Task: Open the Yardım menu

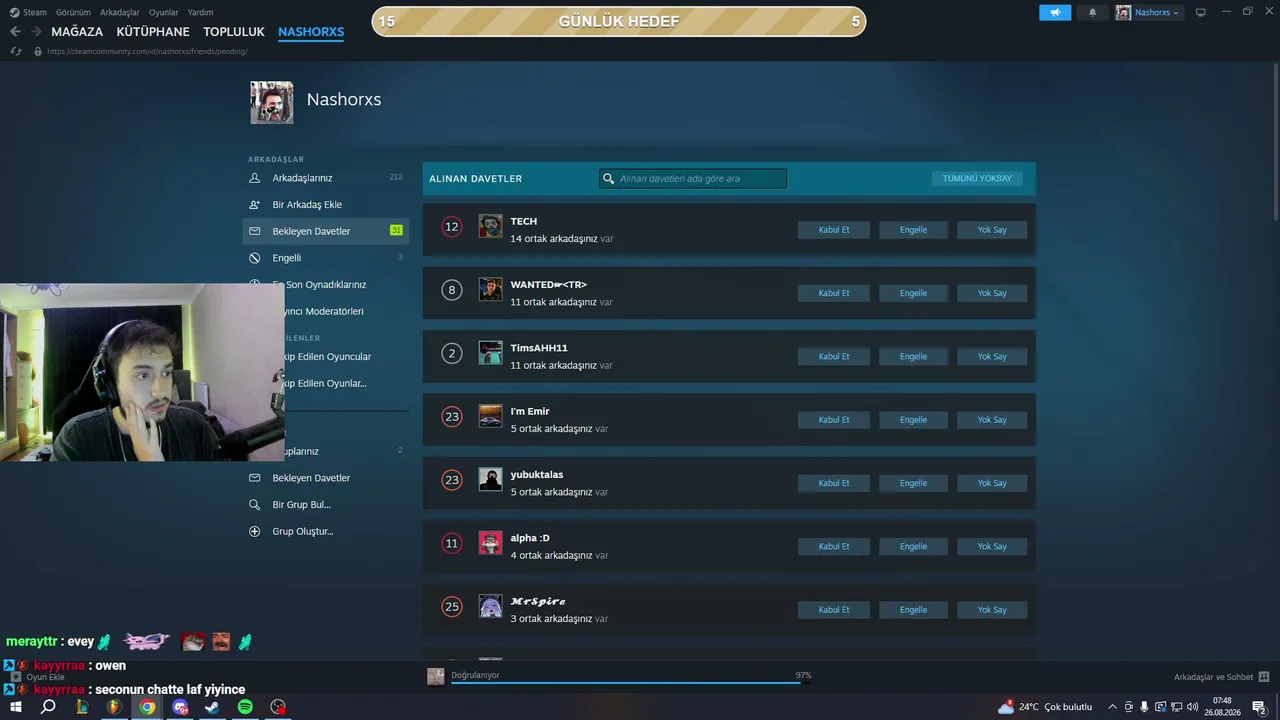Action: pos(201,12)
